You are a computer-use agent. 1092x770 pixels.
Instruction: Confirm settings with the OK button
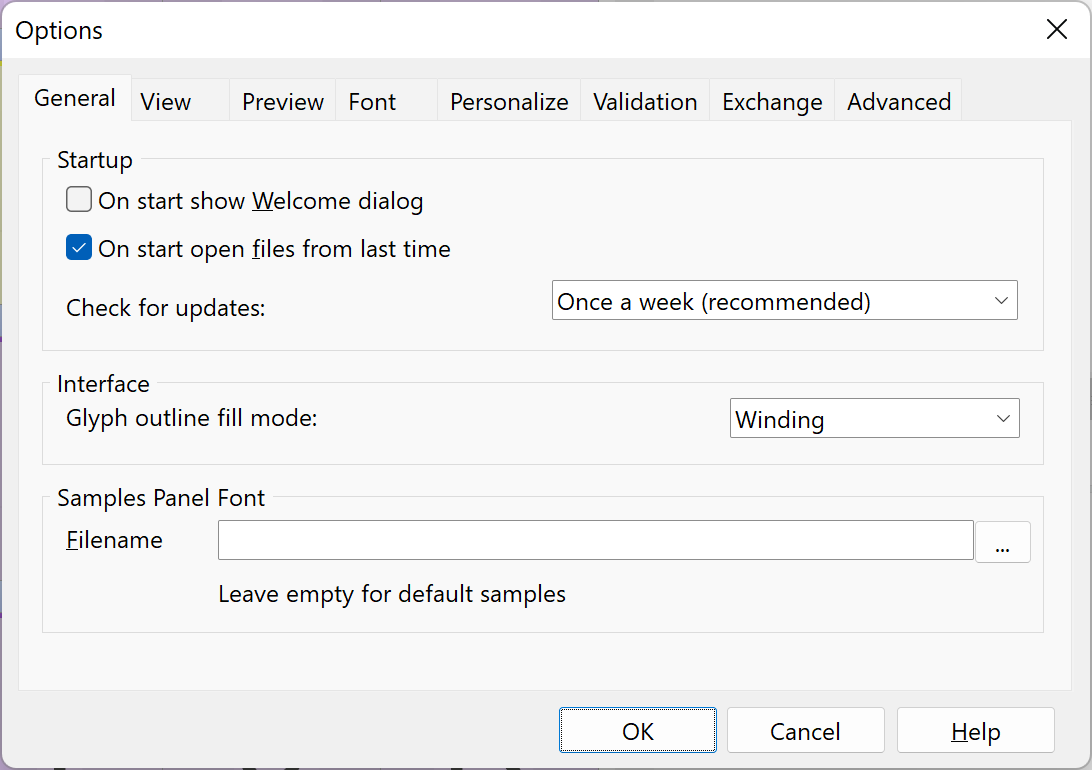(x=637, y=731)
